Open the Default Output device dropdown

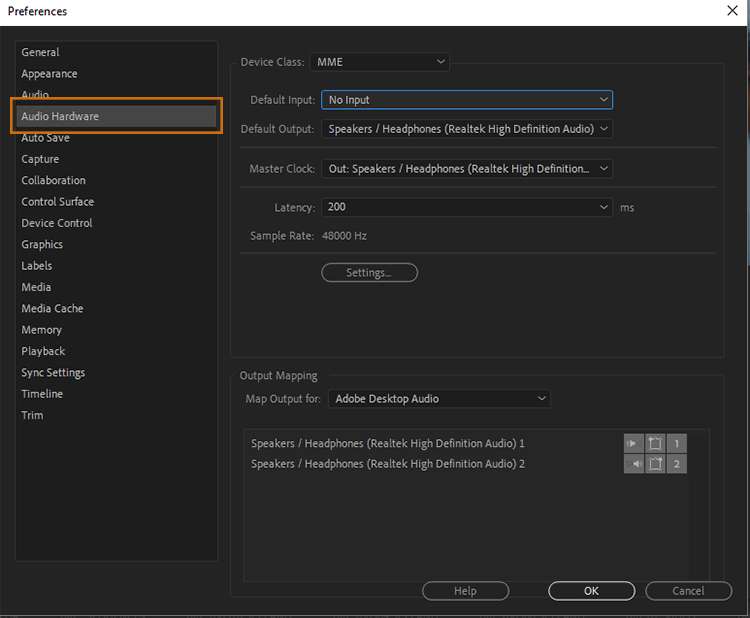466,129
